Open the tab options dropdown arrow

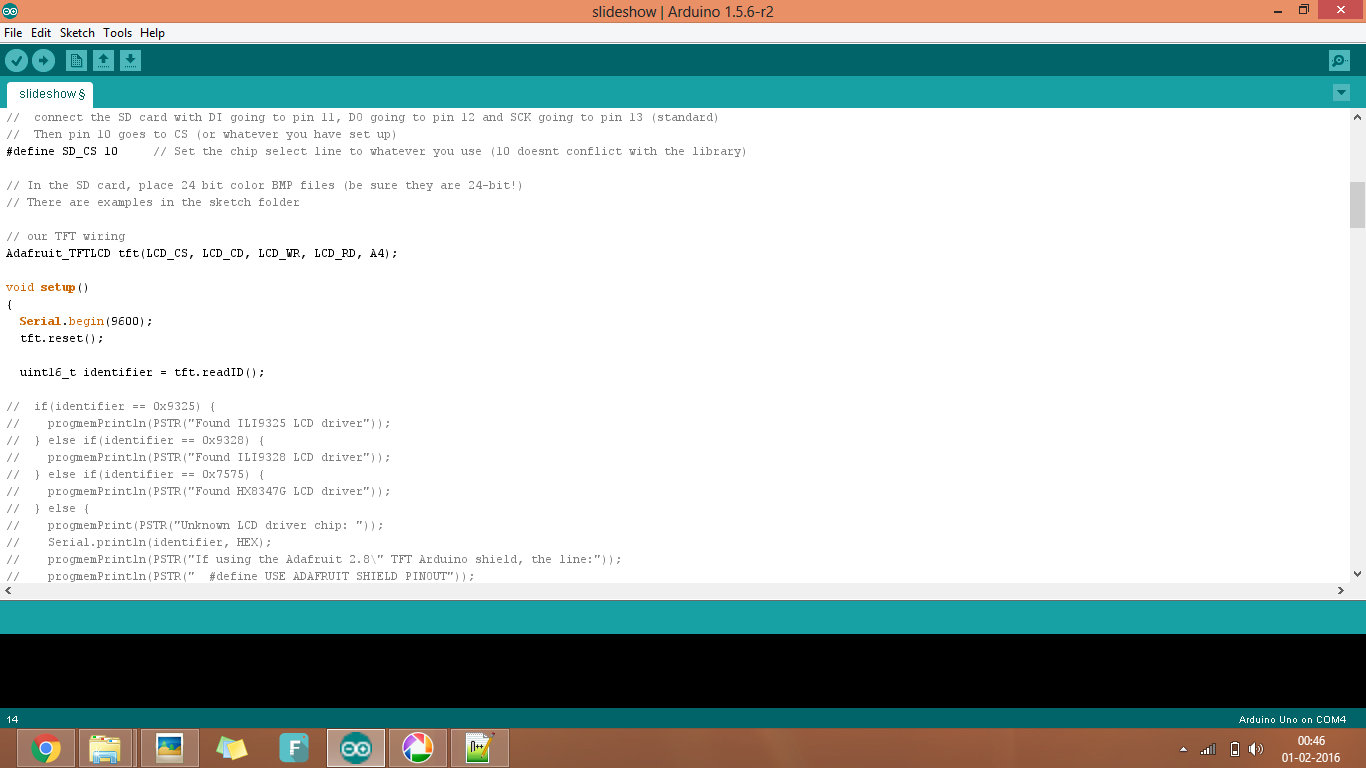[x=1341, y=93]
